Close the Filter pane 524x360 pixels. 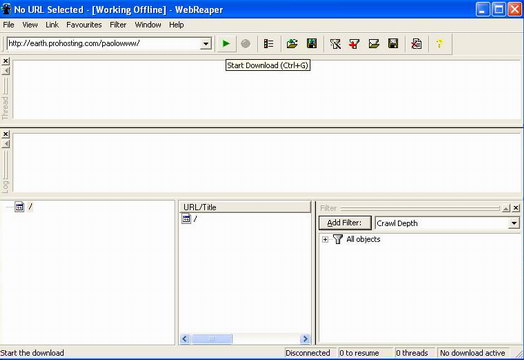(x=516, y=208)
